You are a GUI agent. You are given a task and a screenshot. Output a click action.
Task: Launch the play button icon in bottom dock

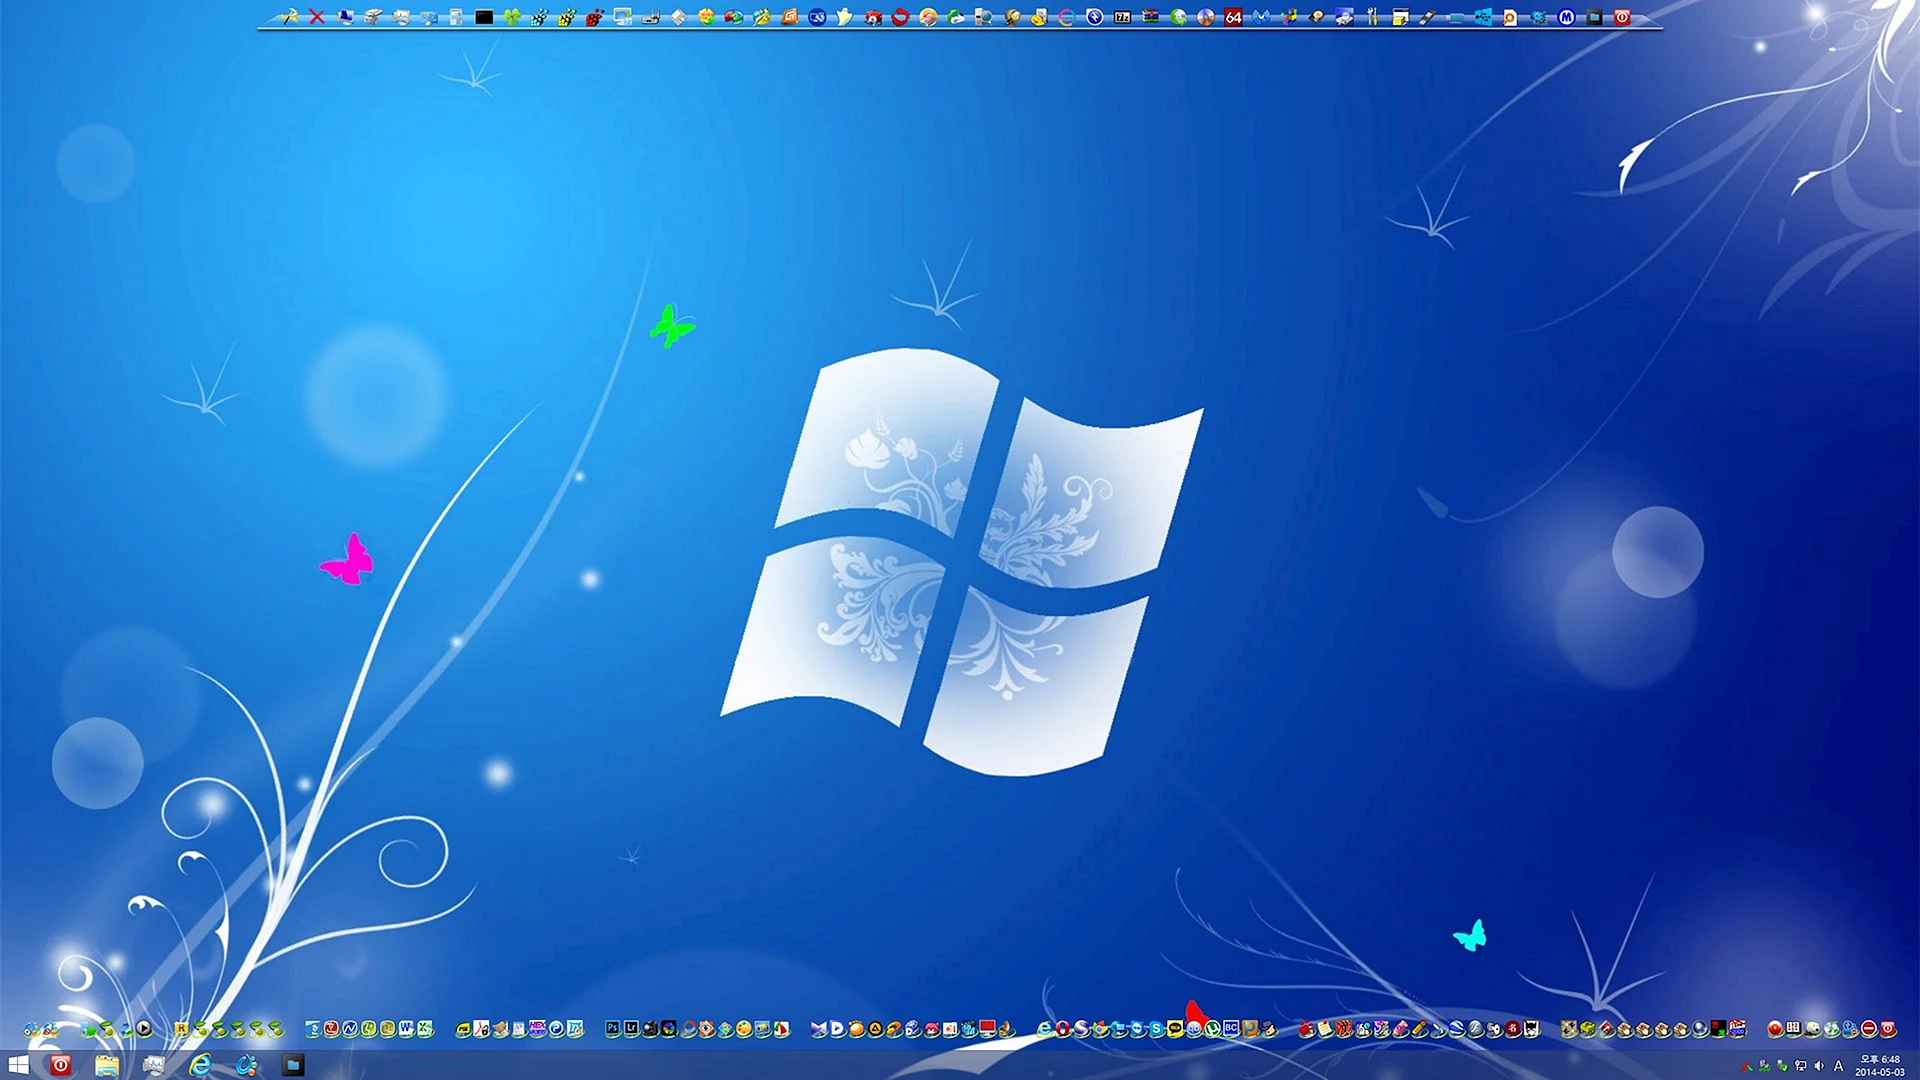click(x=144, y=1029)
